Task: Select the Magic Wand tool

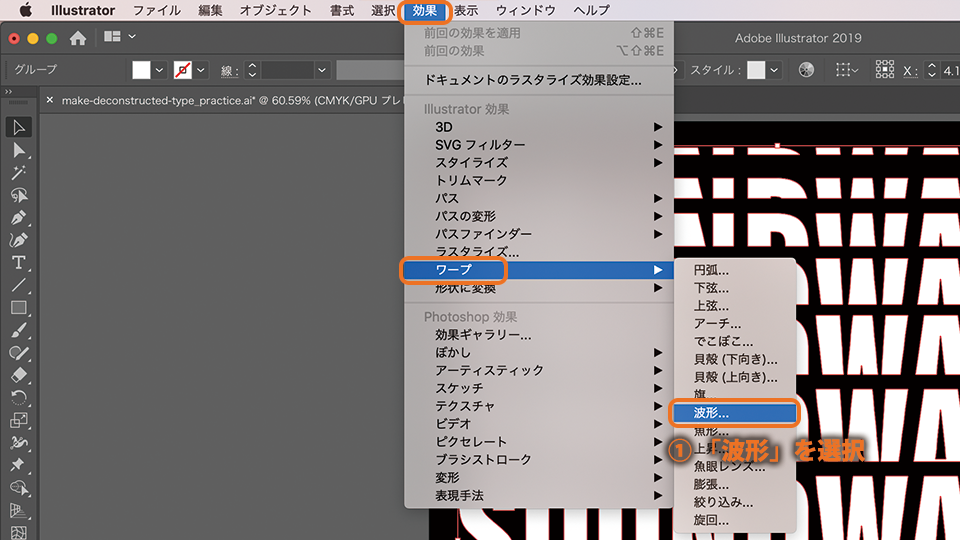Action: pos(18,173)
